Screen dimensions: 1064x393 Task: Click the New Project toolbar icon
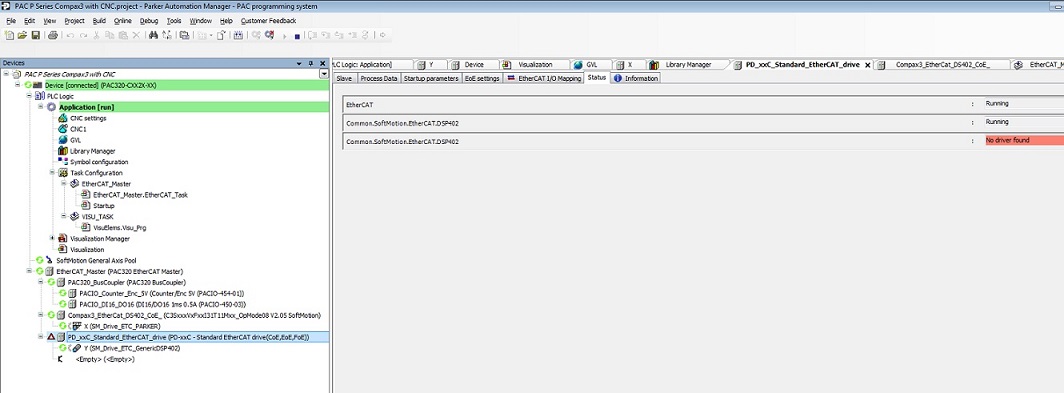(10, 35)
